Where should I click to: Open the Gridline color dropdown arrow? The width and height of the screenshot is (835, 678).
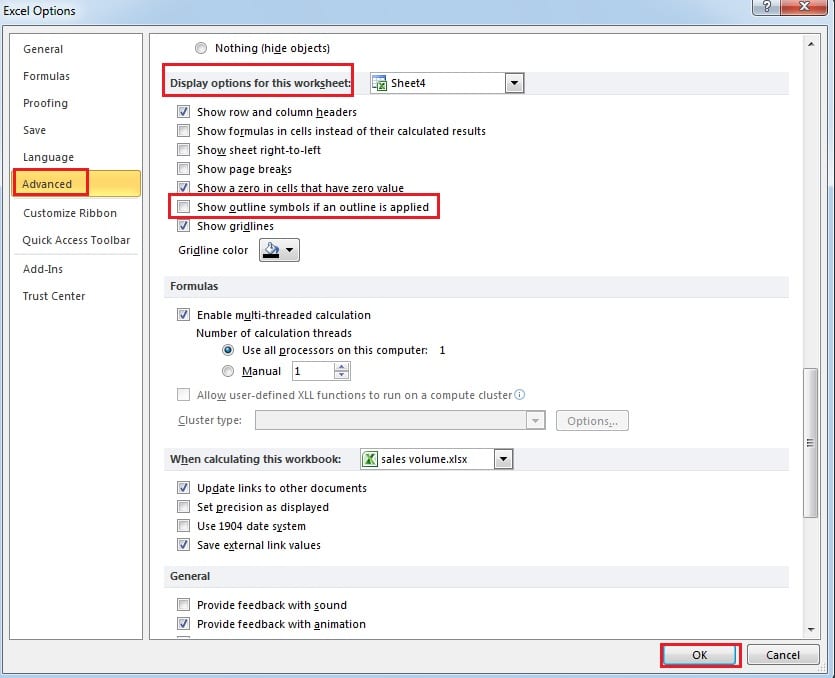(x=290, y=250)
